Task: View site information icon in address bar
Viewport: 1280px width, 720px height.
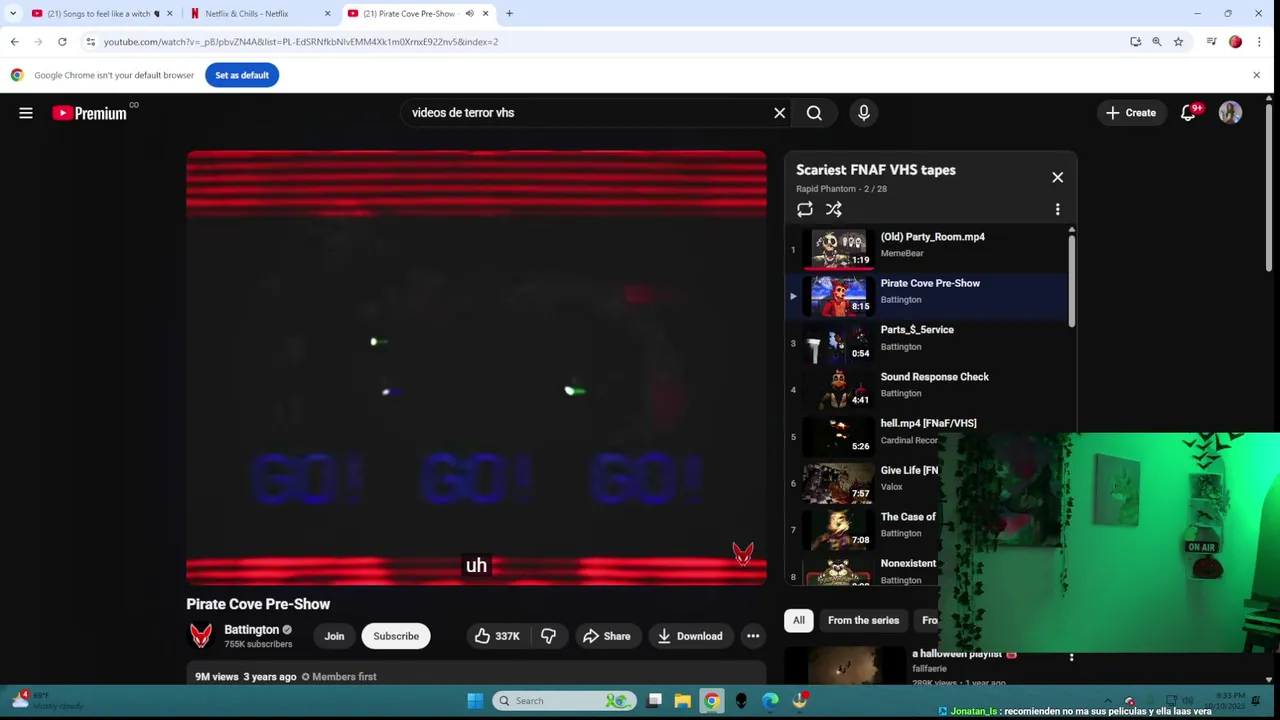Action: (x=91, y=42)
